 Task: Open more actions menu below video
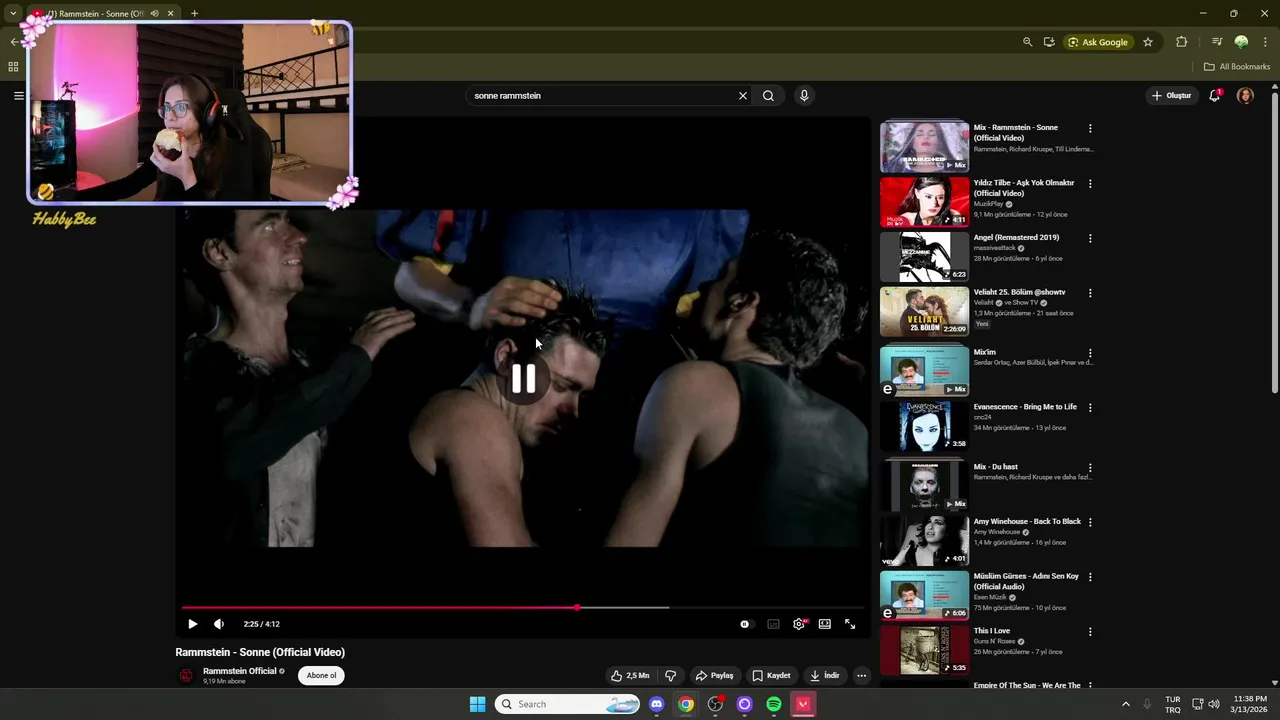click(861, 676)
